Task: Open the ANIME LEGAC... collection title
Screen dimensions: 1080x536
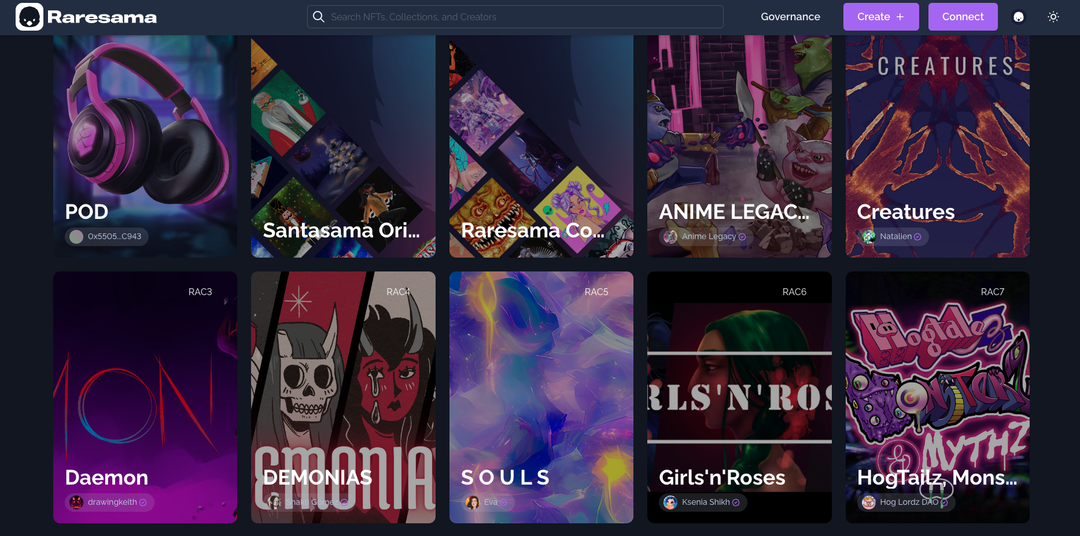Action: (734, 212)
